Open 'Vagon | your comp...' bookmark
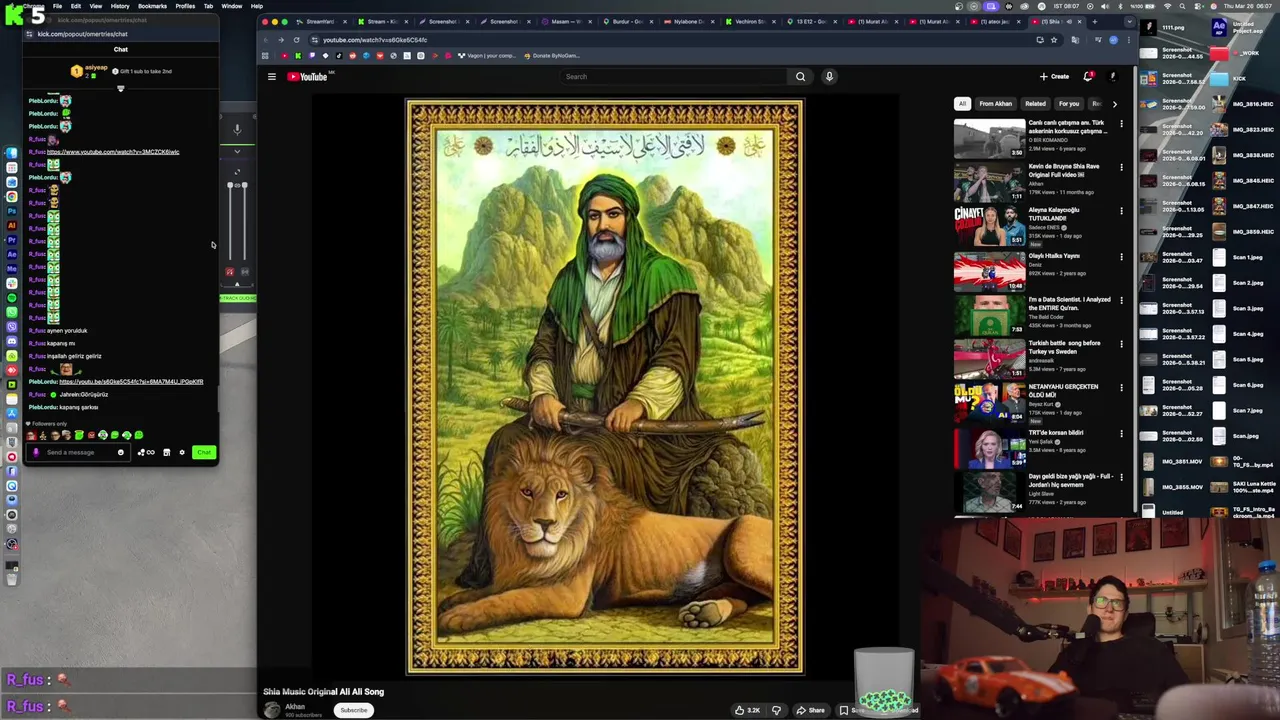Image resolution: width=1280 pixels, height=720 pixels. (487, 55)
